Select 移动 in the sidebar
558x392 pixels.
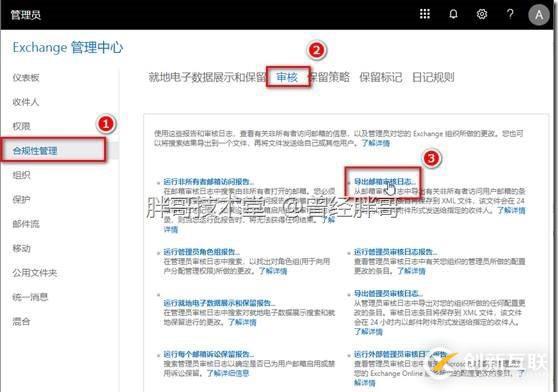pyautogui.click(x=21, y=248)
